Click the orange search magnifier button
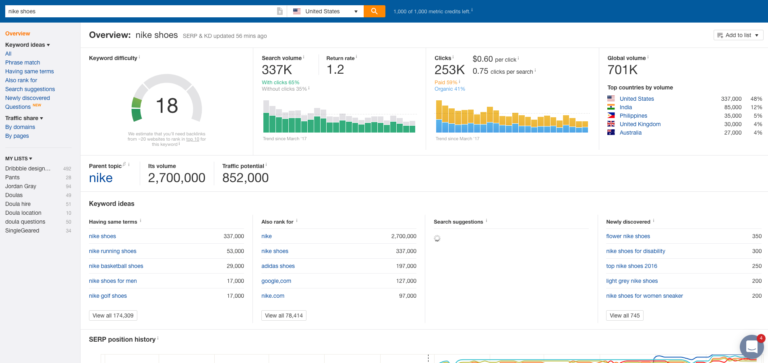Image resolution: width=768 pixels, height=363 pixels. click(374, 11)
